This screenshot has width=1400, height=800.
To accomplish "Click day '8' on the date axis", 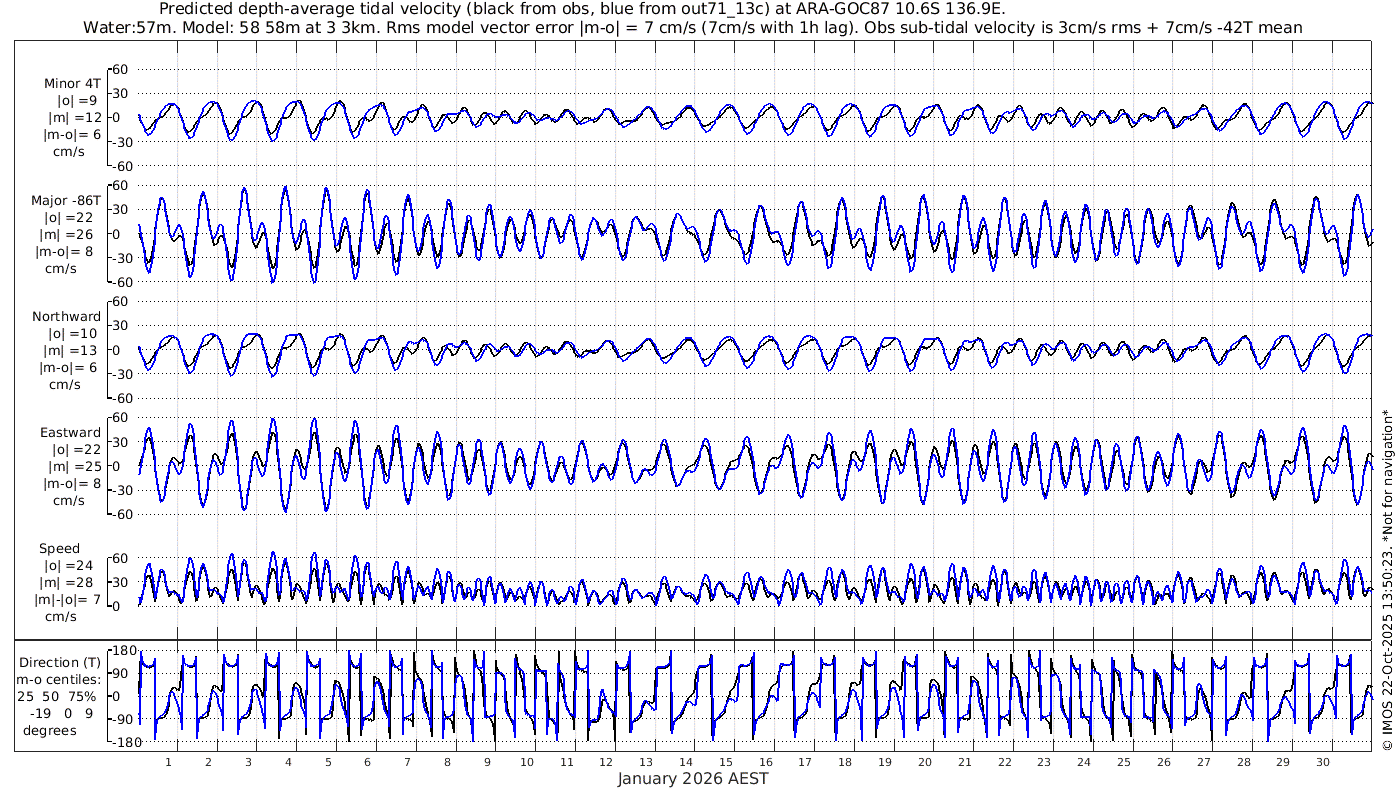I will point(447,761).
